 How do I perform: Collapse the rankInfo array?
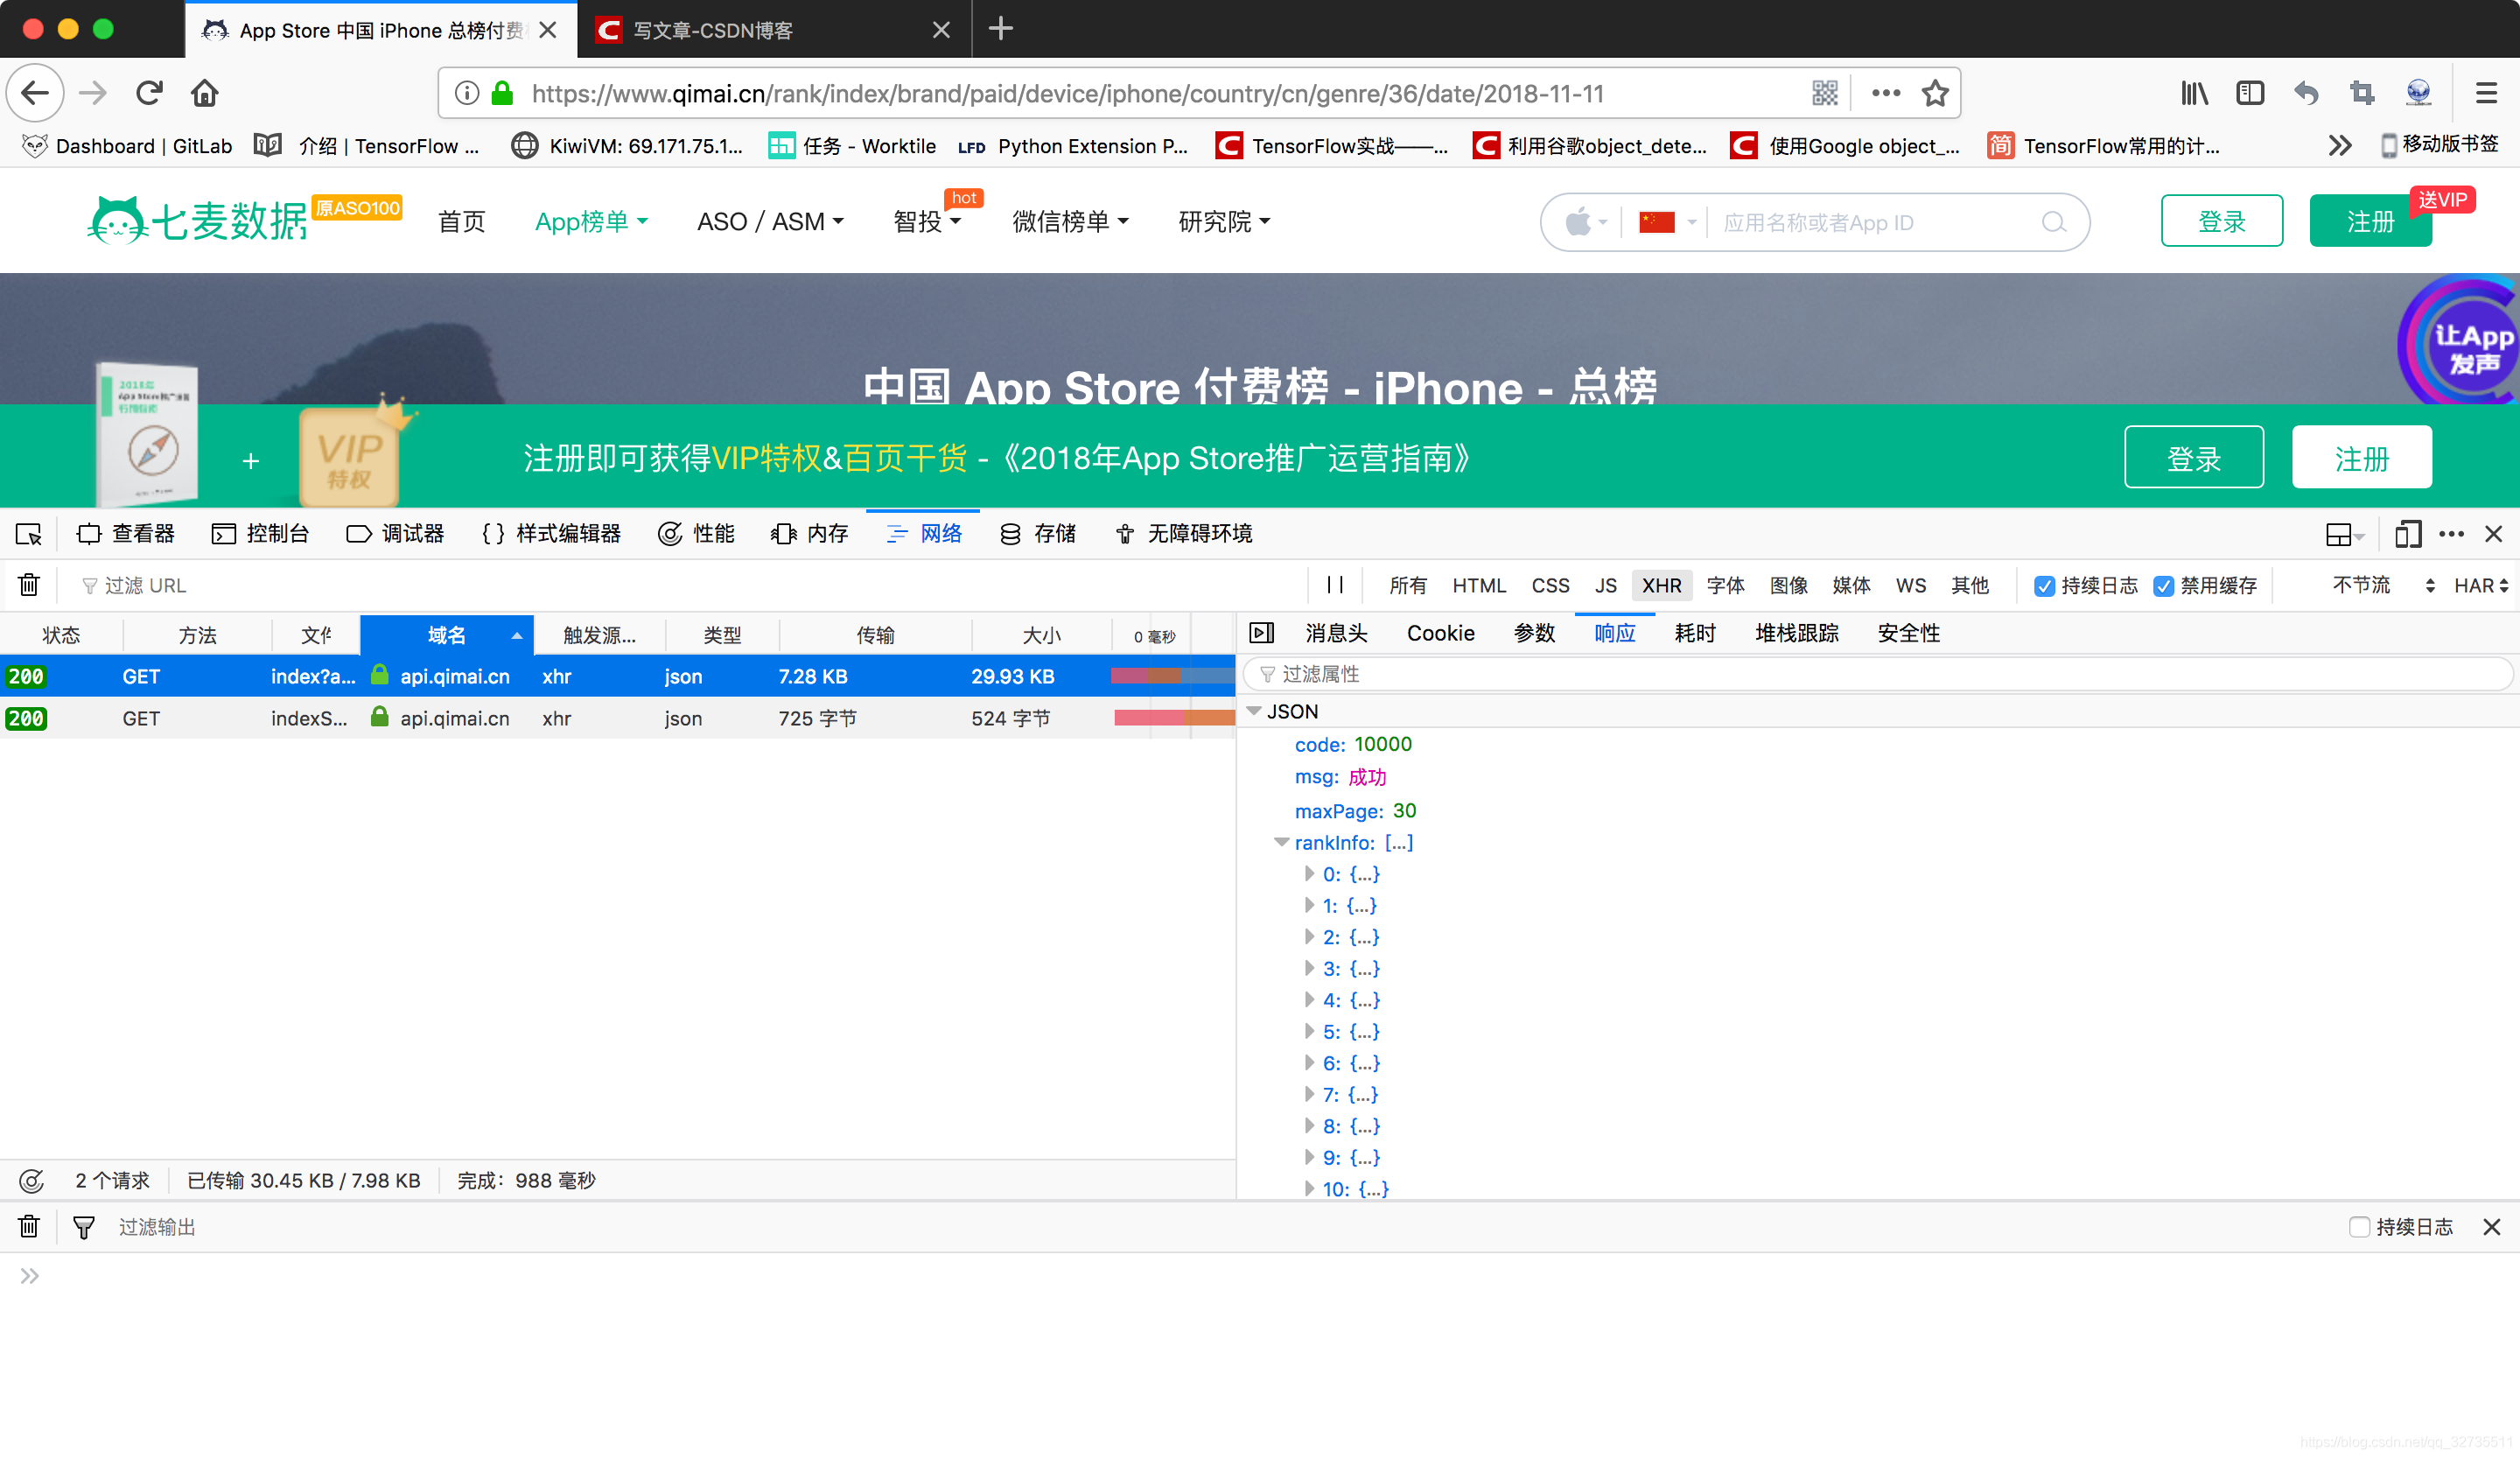pos(1281,843)
